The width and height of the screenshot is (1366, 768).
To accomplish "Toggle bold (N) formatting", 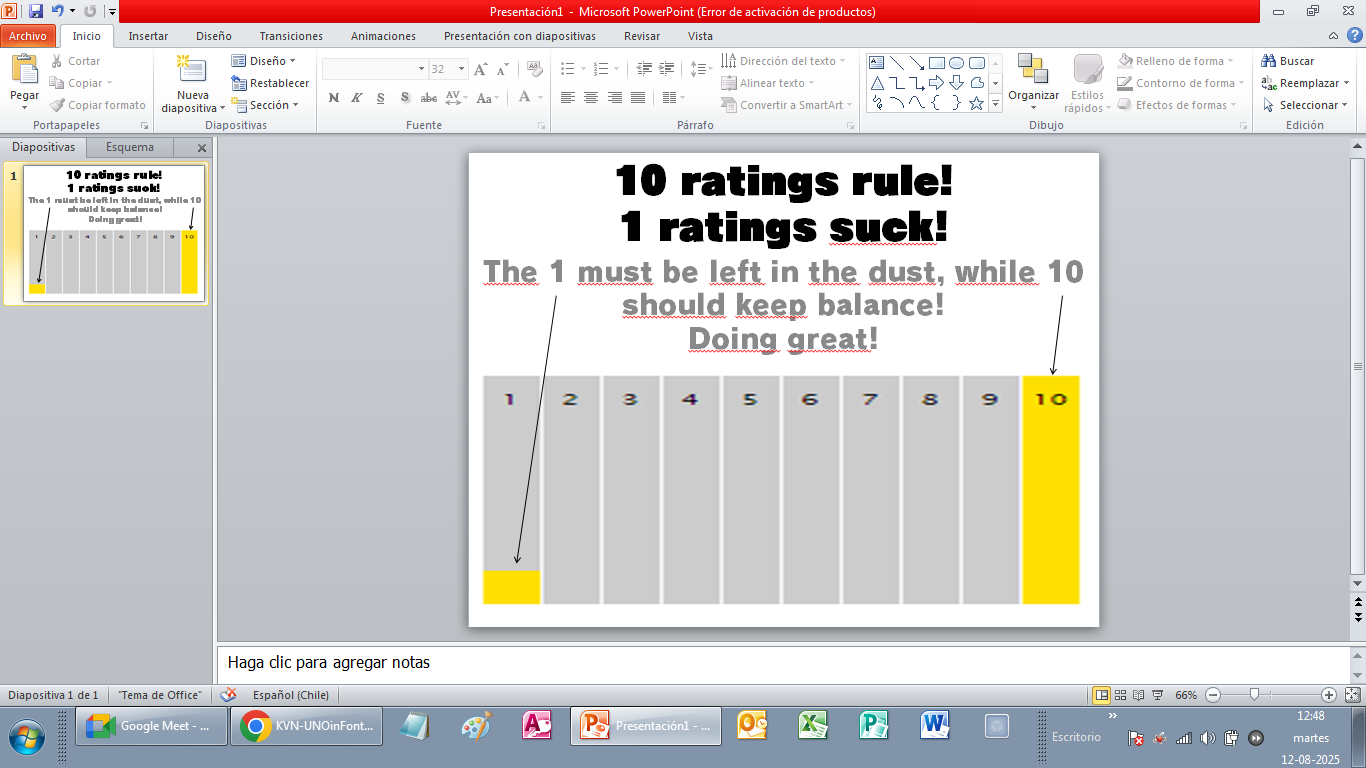I will click(334, 98).
